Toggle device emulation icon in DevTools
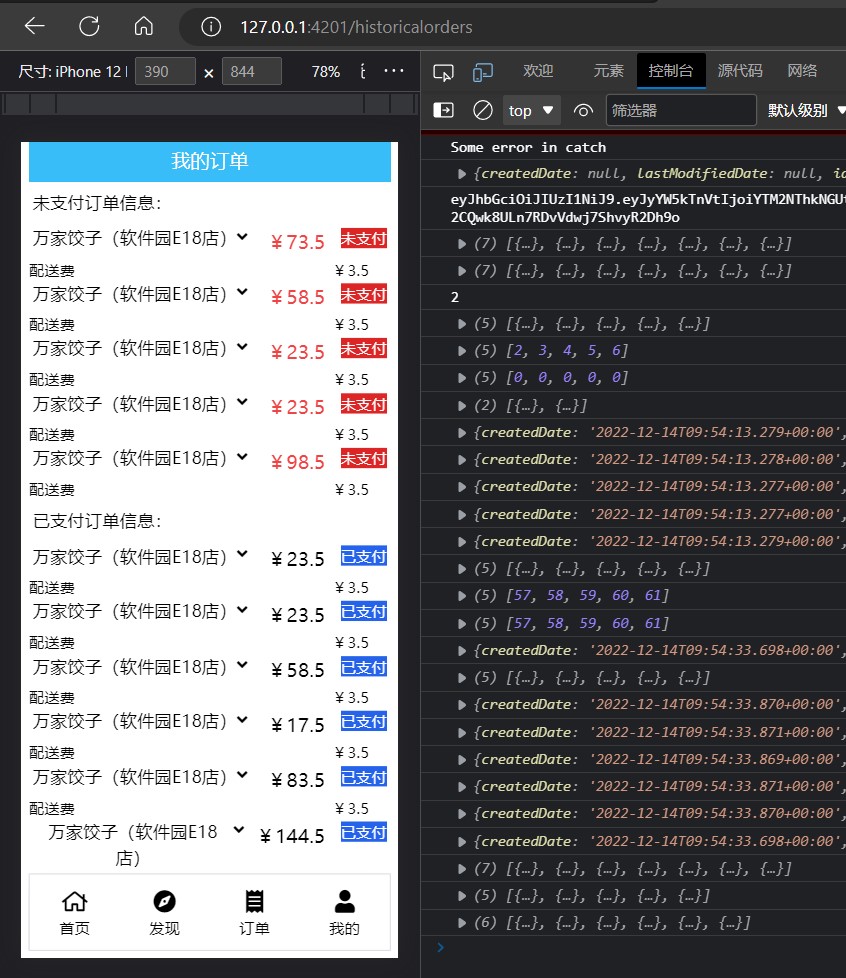 [483, 72]
